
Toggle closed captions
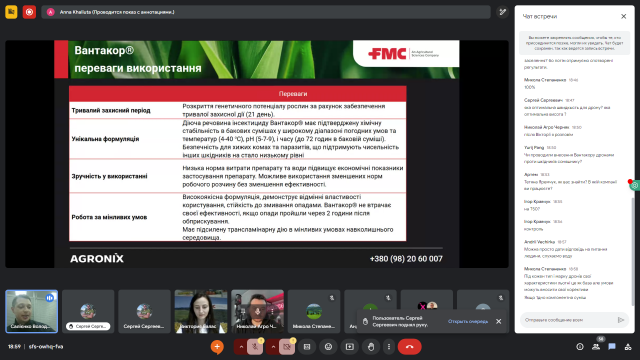[x=307, y=347]
